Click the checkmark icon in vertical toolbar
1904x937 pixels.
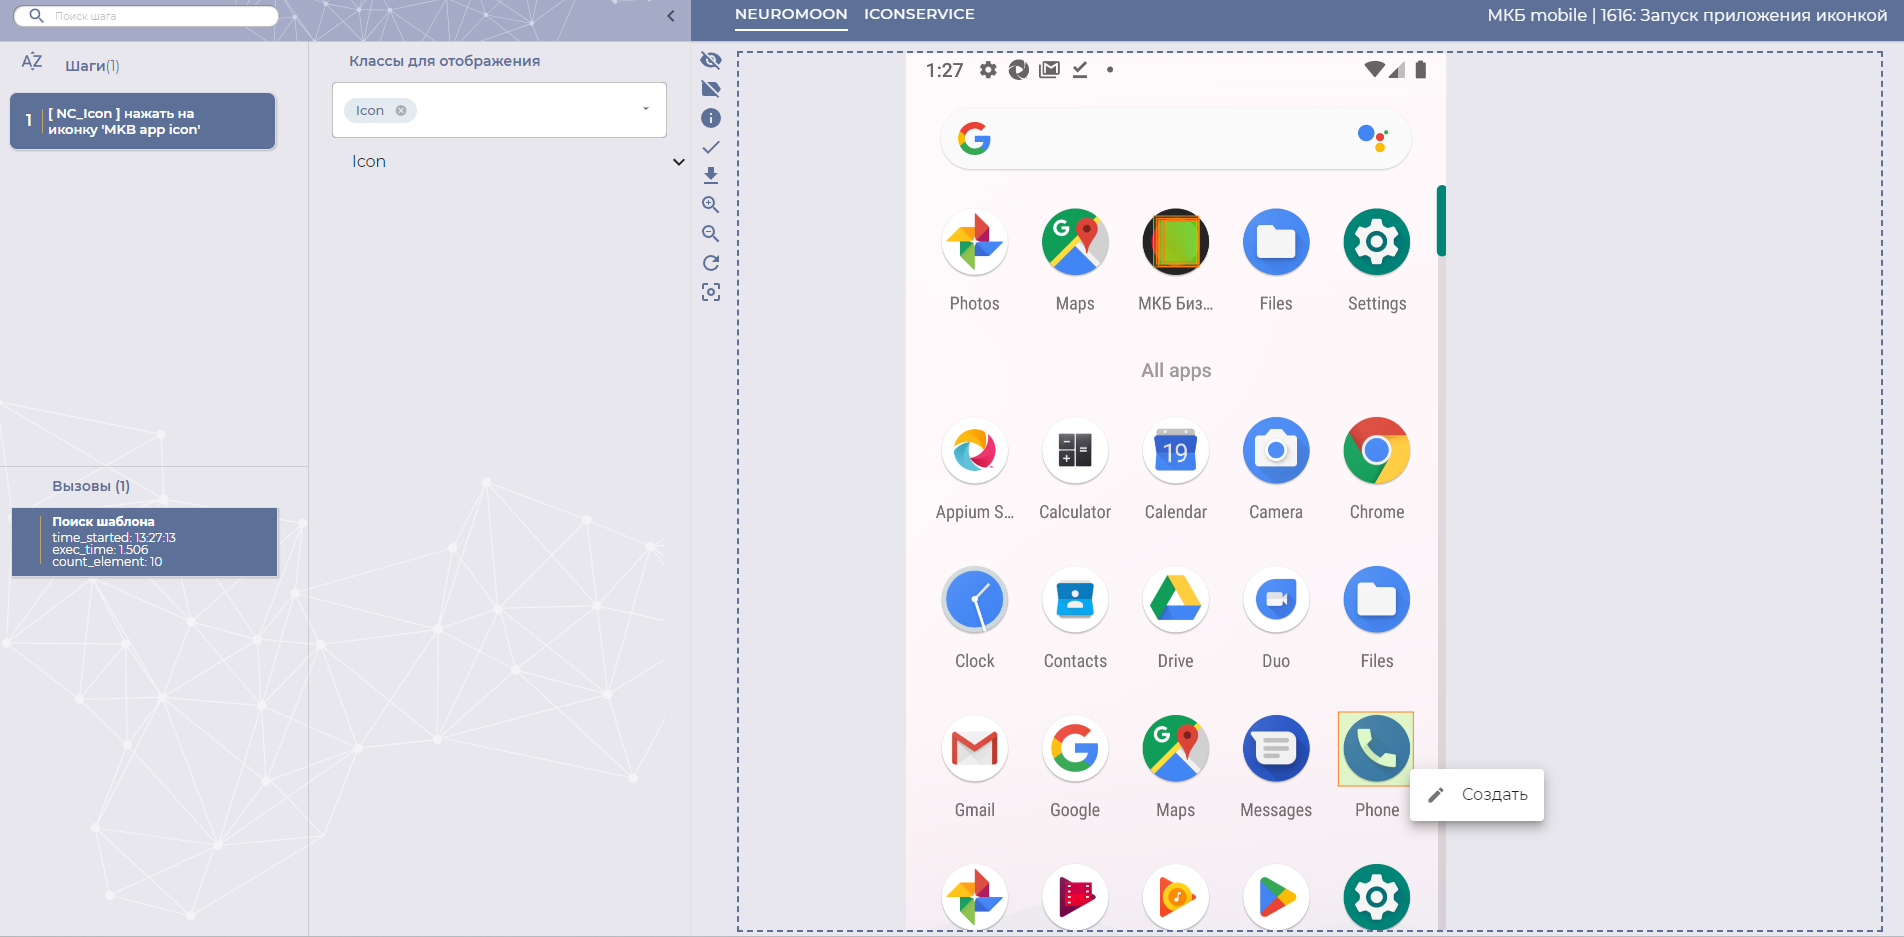711,147
